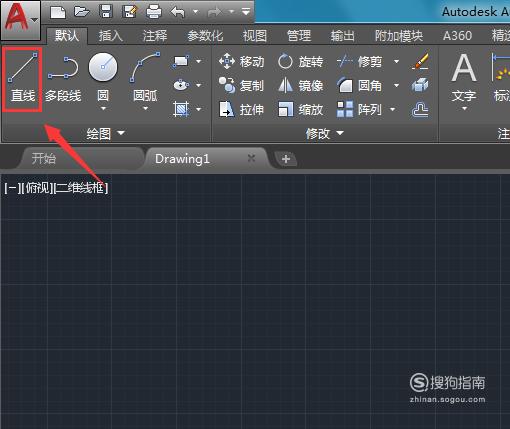510x429 pixels.
Task: Click the 修剪 (Trim) tool
Action: [359, 62]
